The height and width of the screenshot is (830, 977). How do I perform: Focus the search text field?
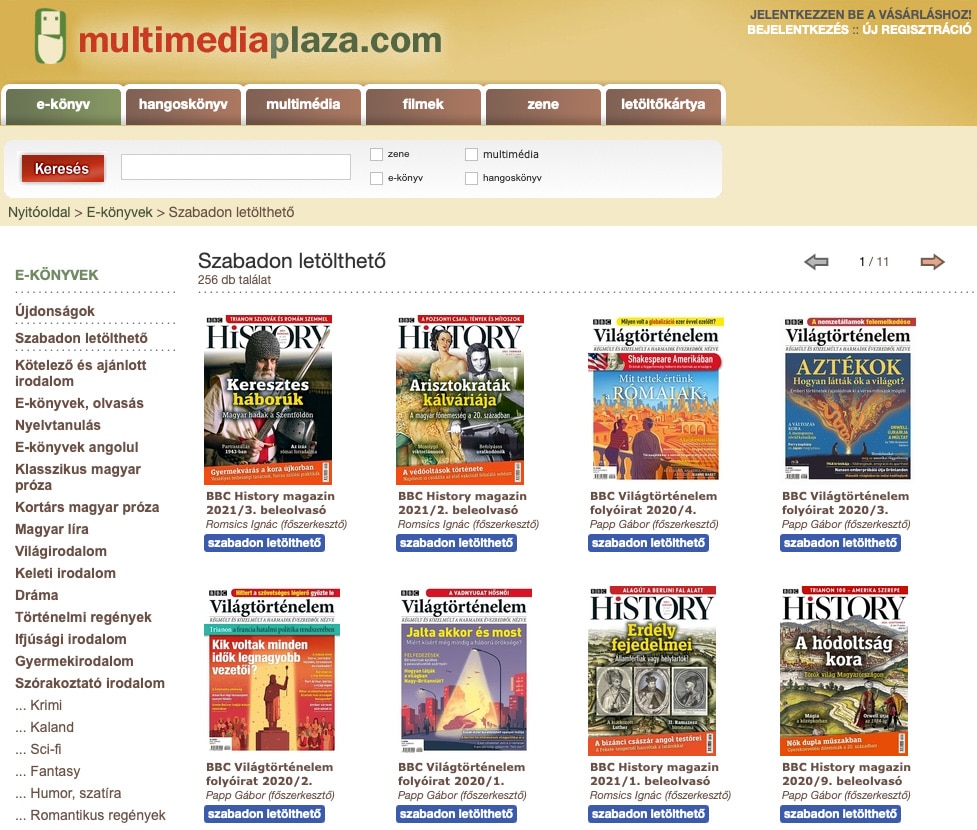[236, 167]
